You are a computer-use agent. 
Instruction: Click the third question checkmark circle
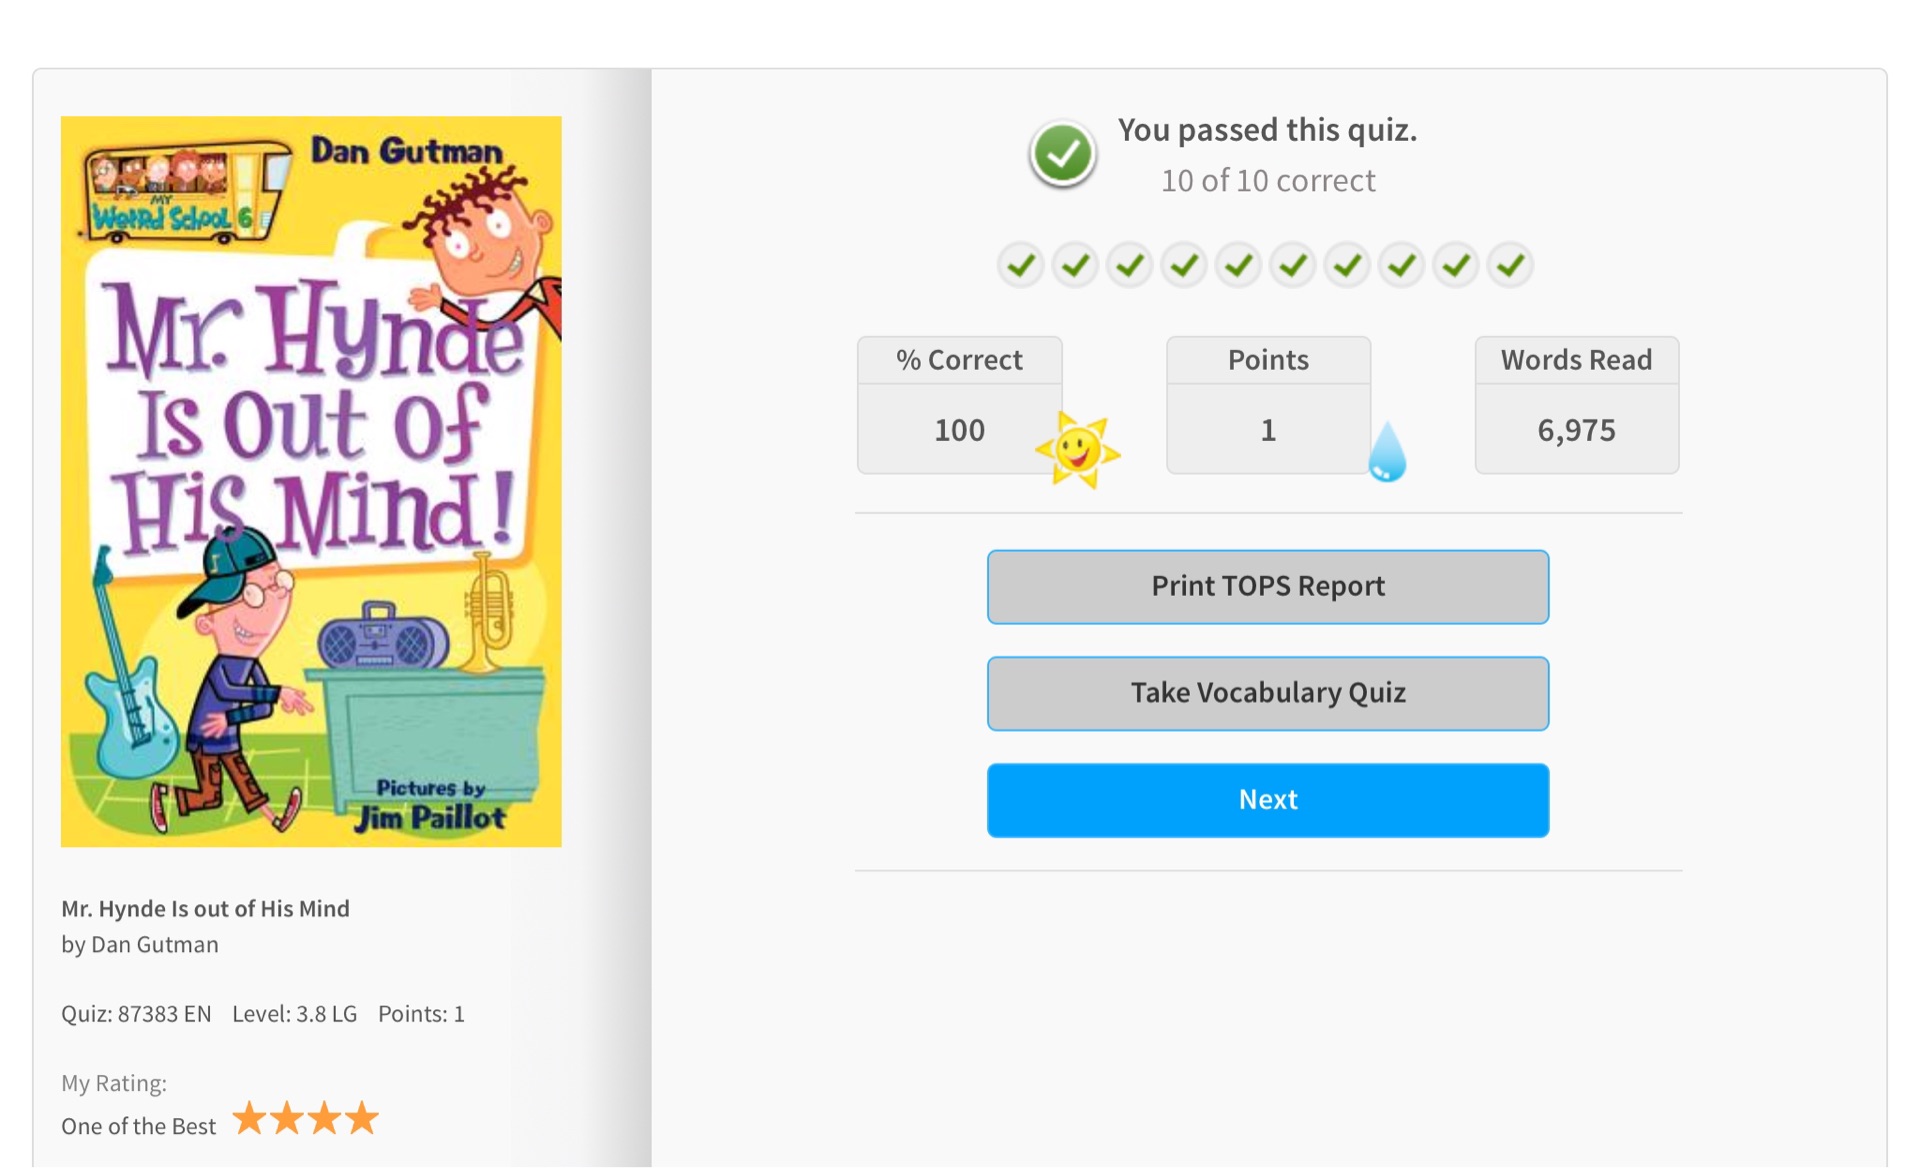coord(1129,265)
